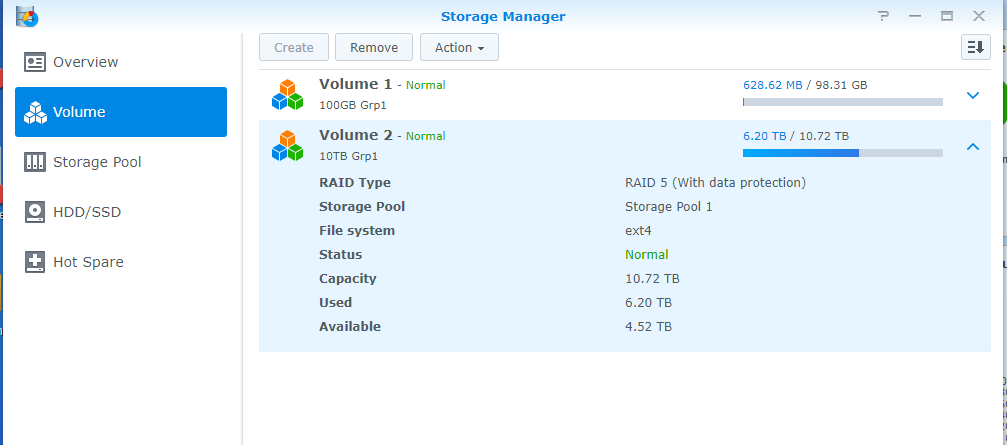Select the Volume 1 row title

[x=355, y=85]
